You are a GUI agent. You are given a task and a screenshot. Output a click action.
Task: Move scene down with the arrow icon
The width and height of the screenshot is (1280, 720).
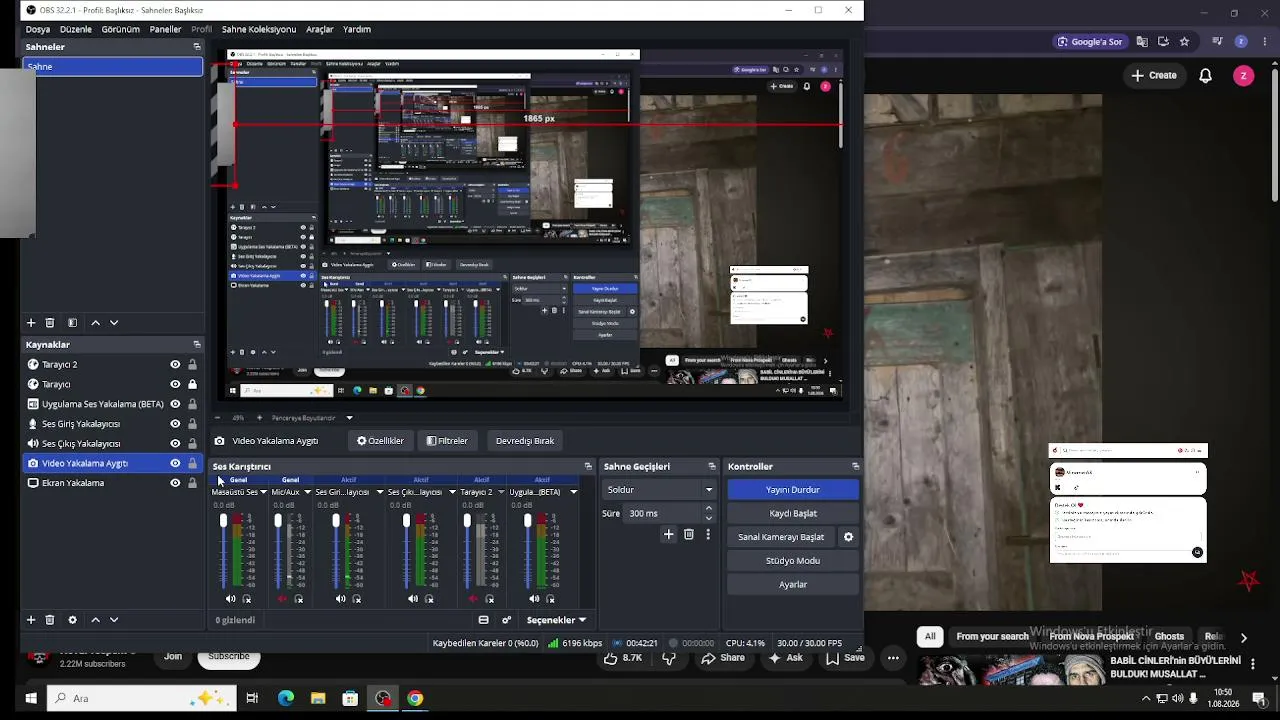(114, 323)
